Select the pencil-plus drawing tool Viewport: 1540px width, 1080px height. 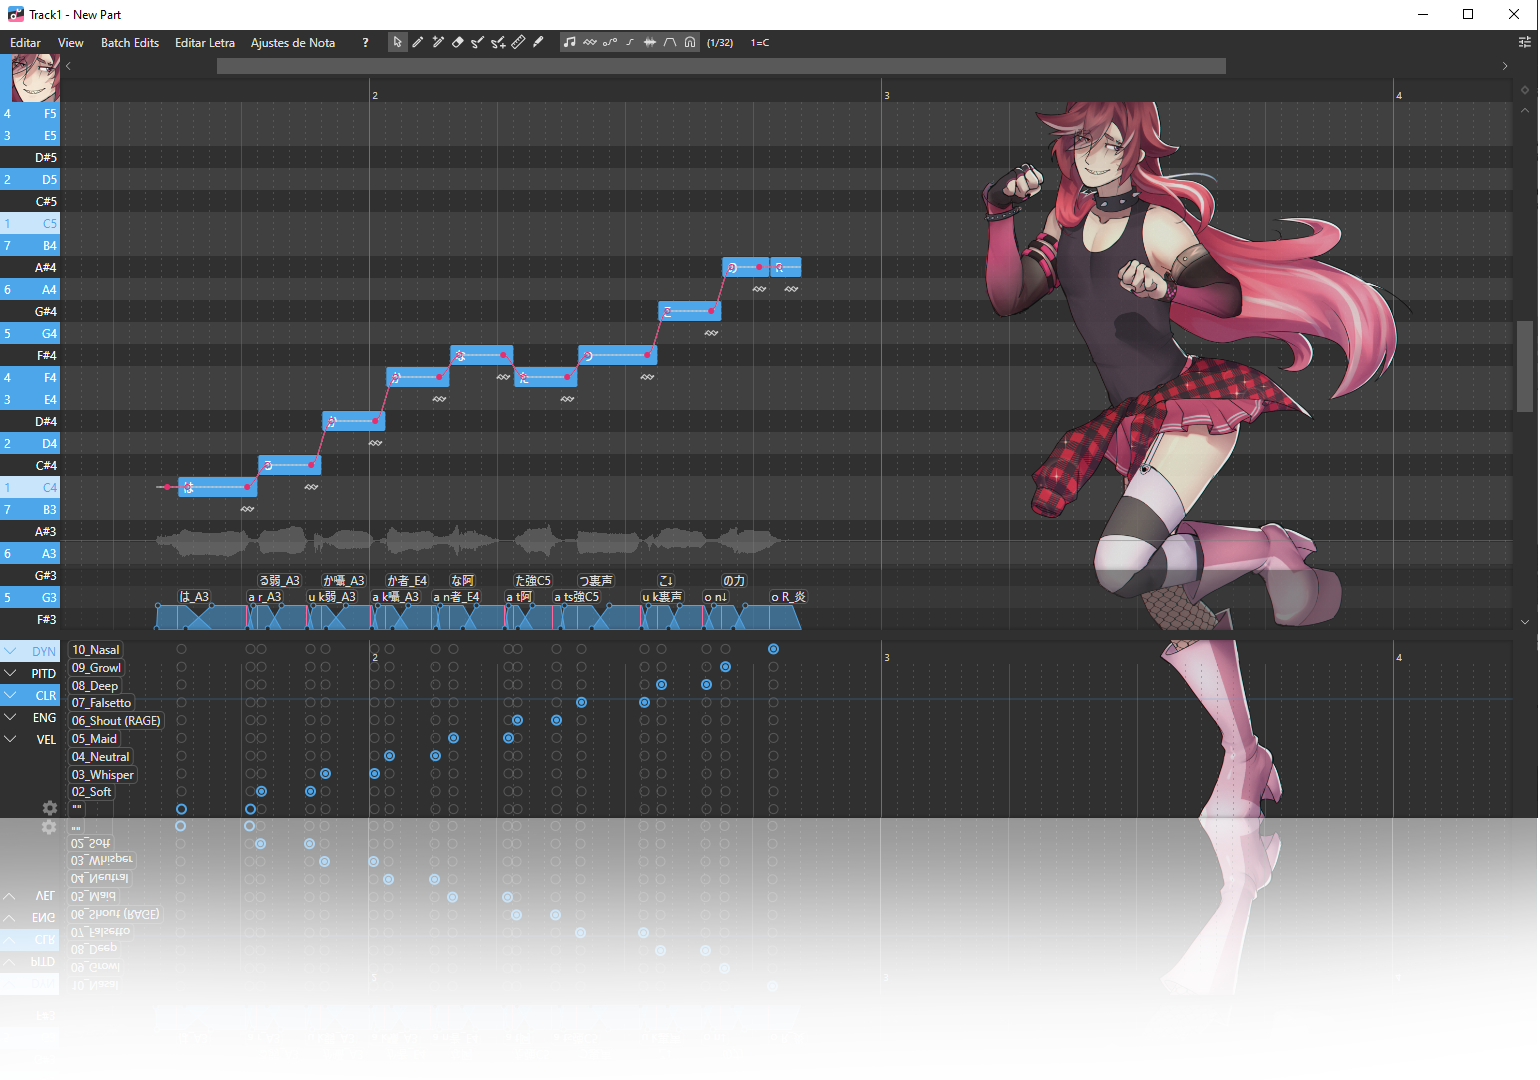tap(438, 42)
